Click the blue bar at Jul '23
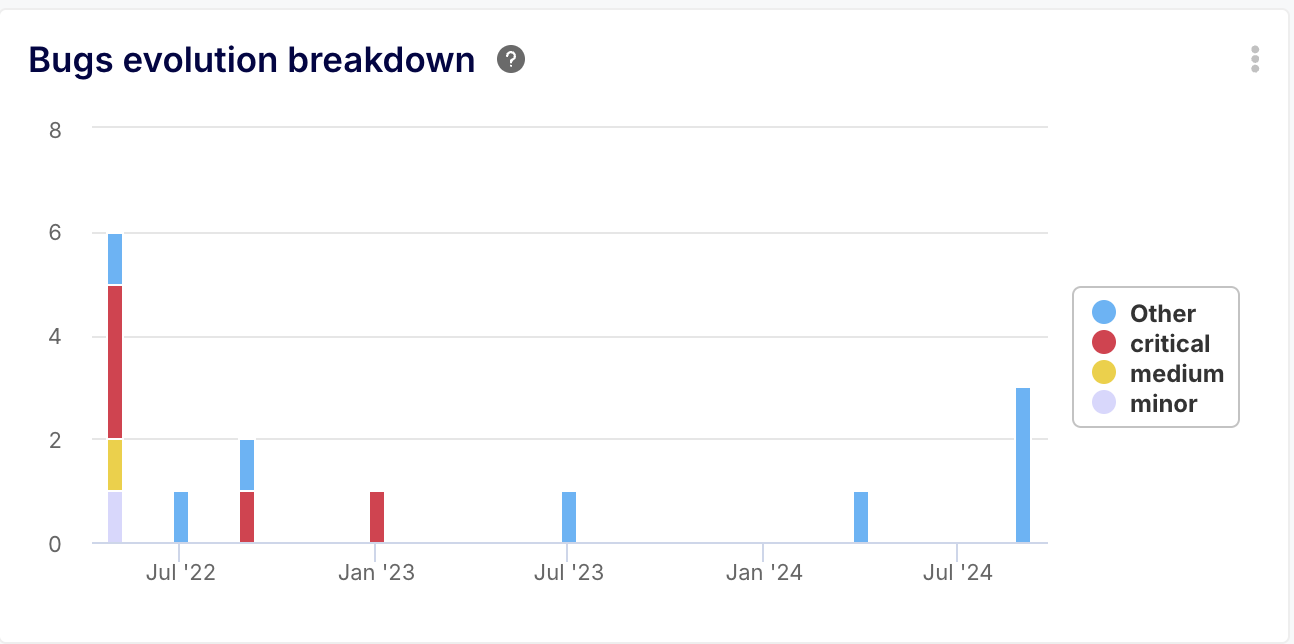 click(569, 517)
